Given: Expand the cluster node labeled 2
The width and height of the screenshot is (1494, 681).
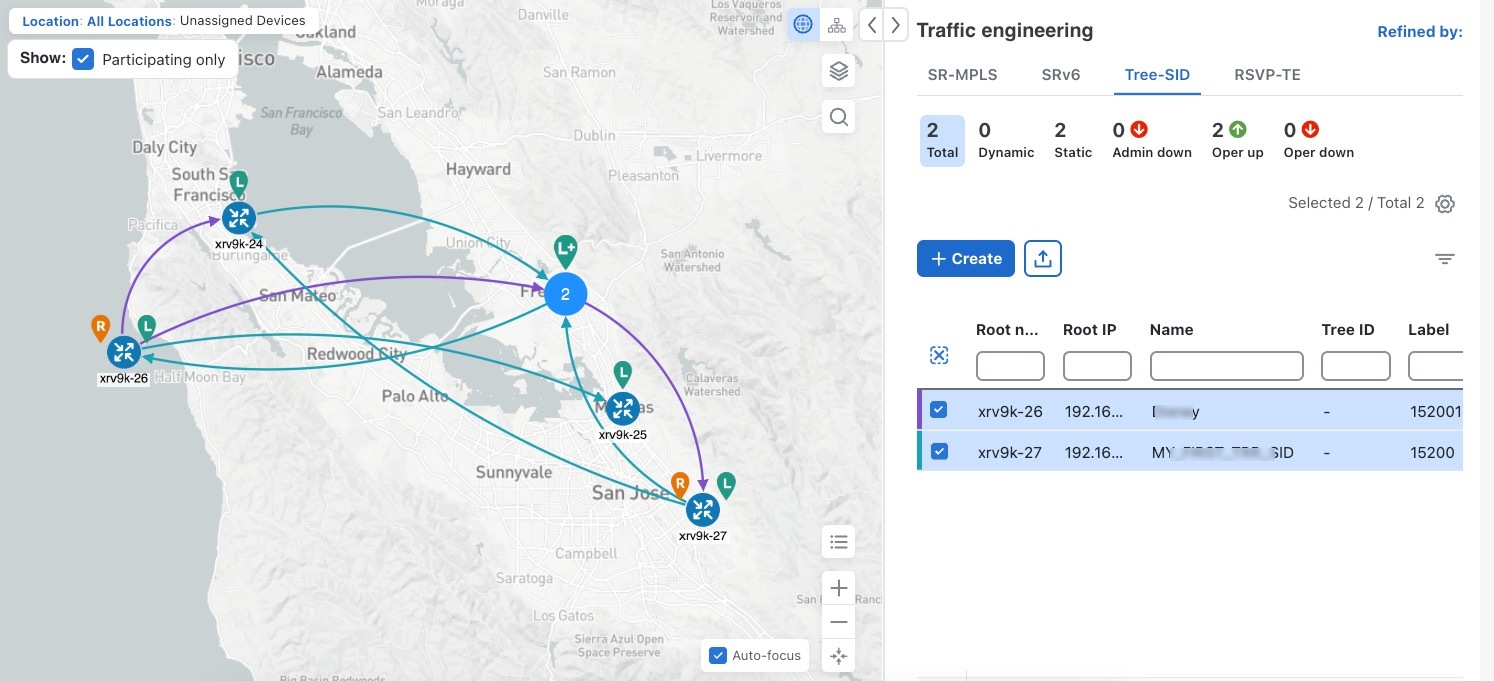Looking at the screenshot, I should click(x=565, y=294).
